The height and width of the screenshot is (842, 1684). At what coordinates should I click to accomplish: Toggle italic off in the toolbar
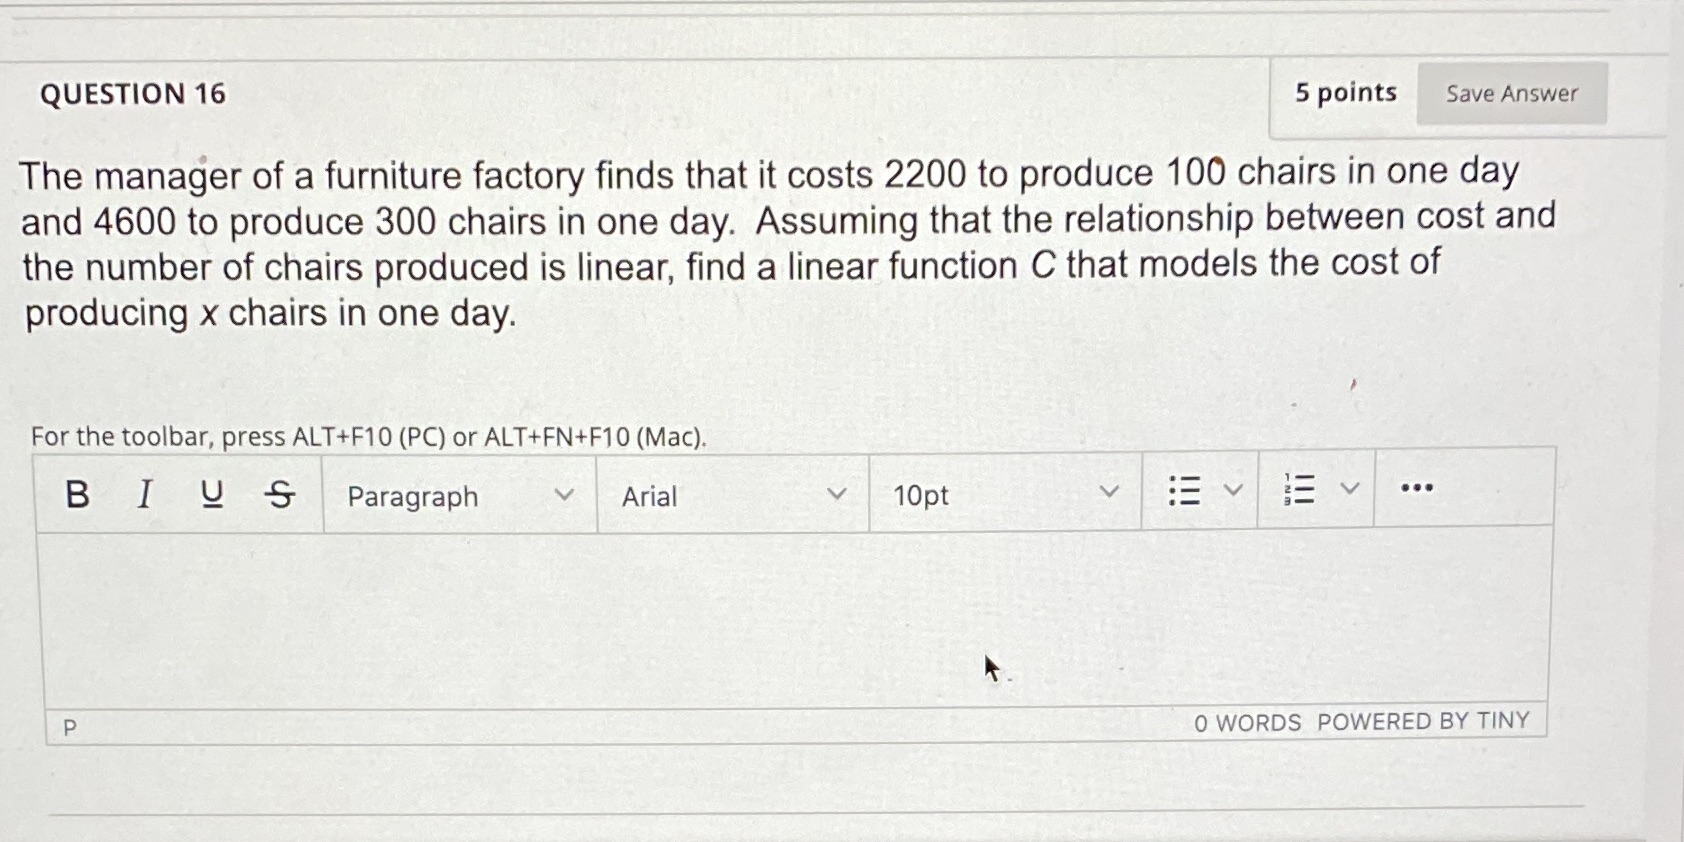click(x=143, y=491)
